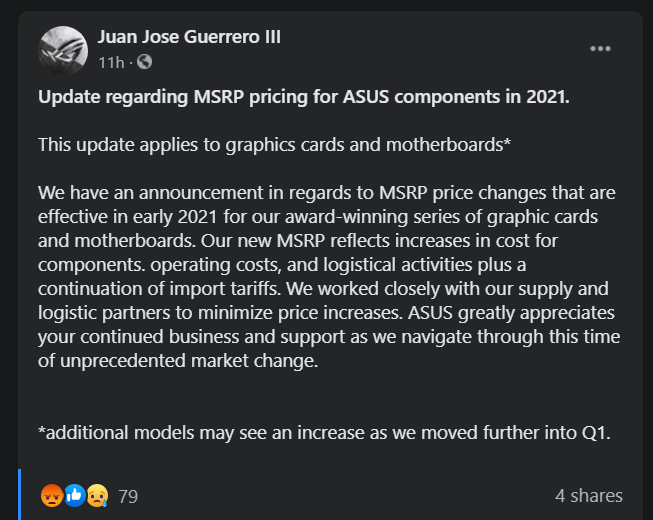This screenshot has height=520, width=653.
Task: Open the post options three-dot menu
Action: [600, 48]
